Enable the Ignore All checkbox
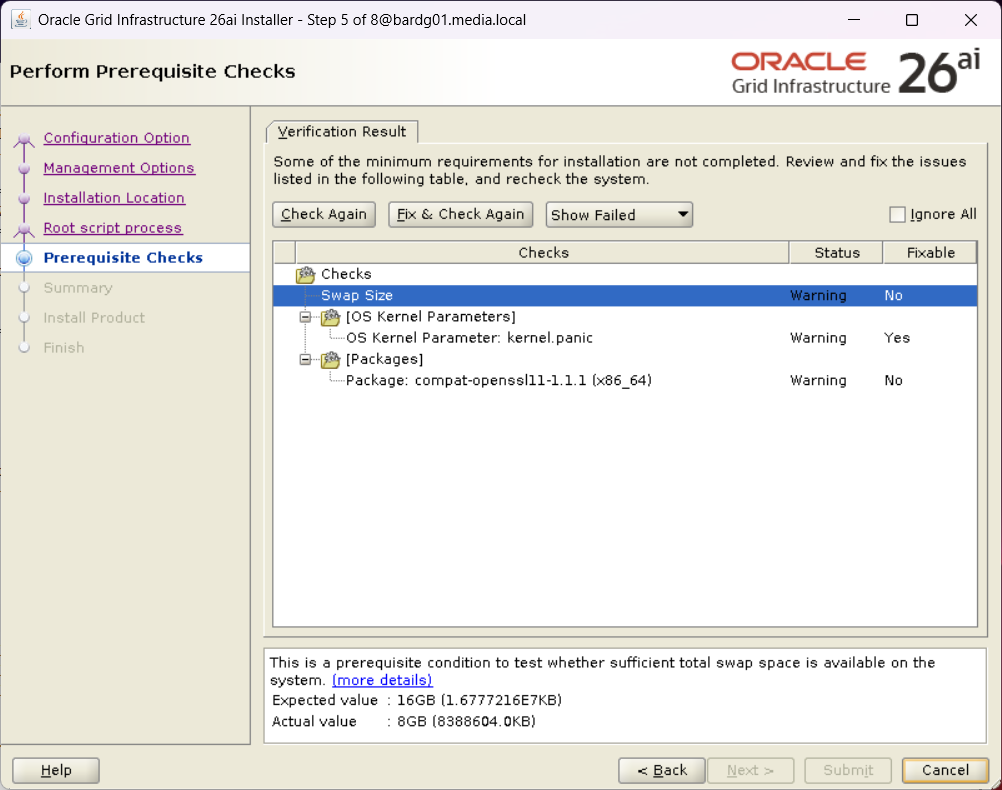 [x=897, y=214]
